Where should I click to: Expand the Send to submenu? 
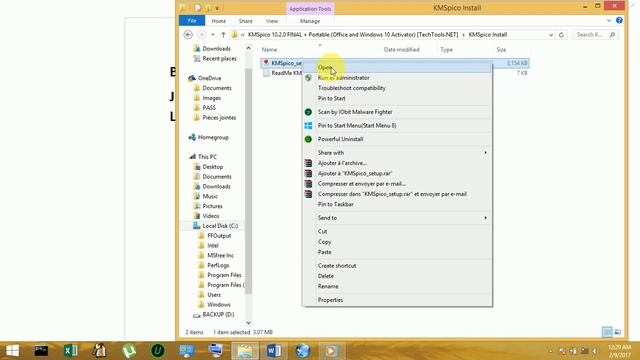click(397, 218)
